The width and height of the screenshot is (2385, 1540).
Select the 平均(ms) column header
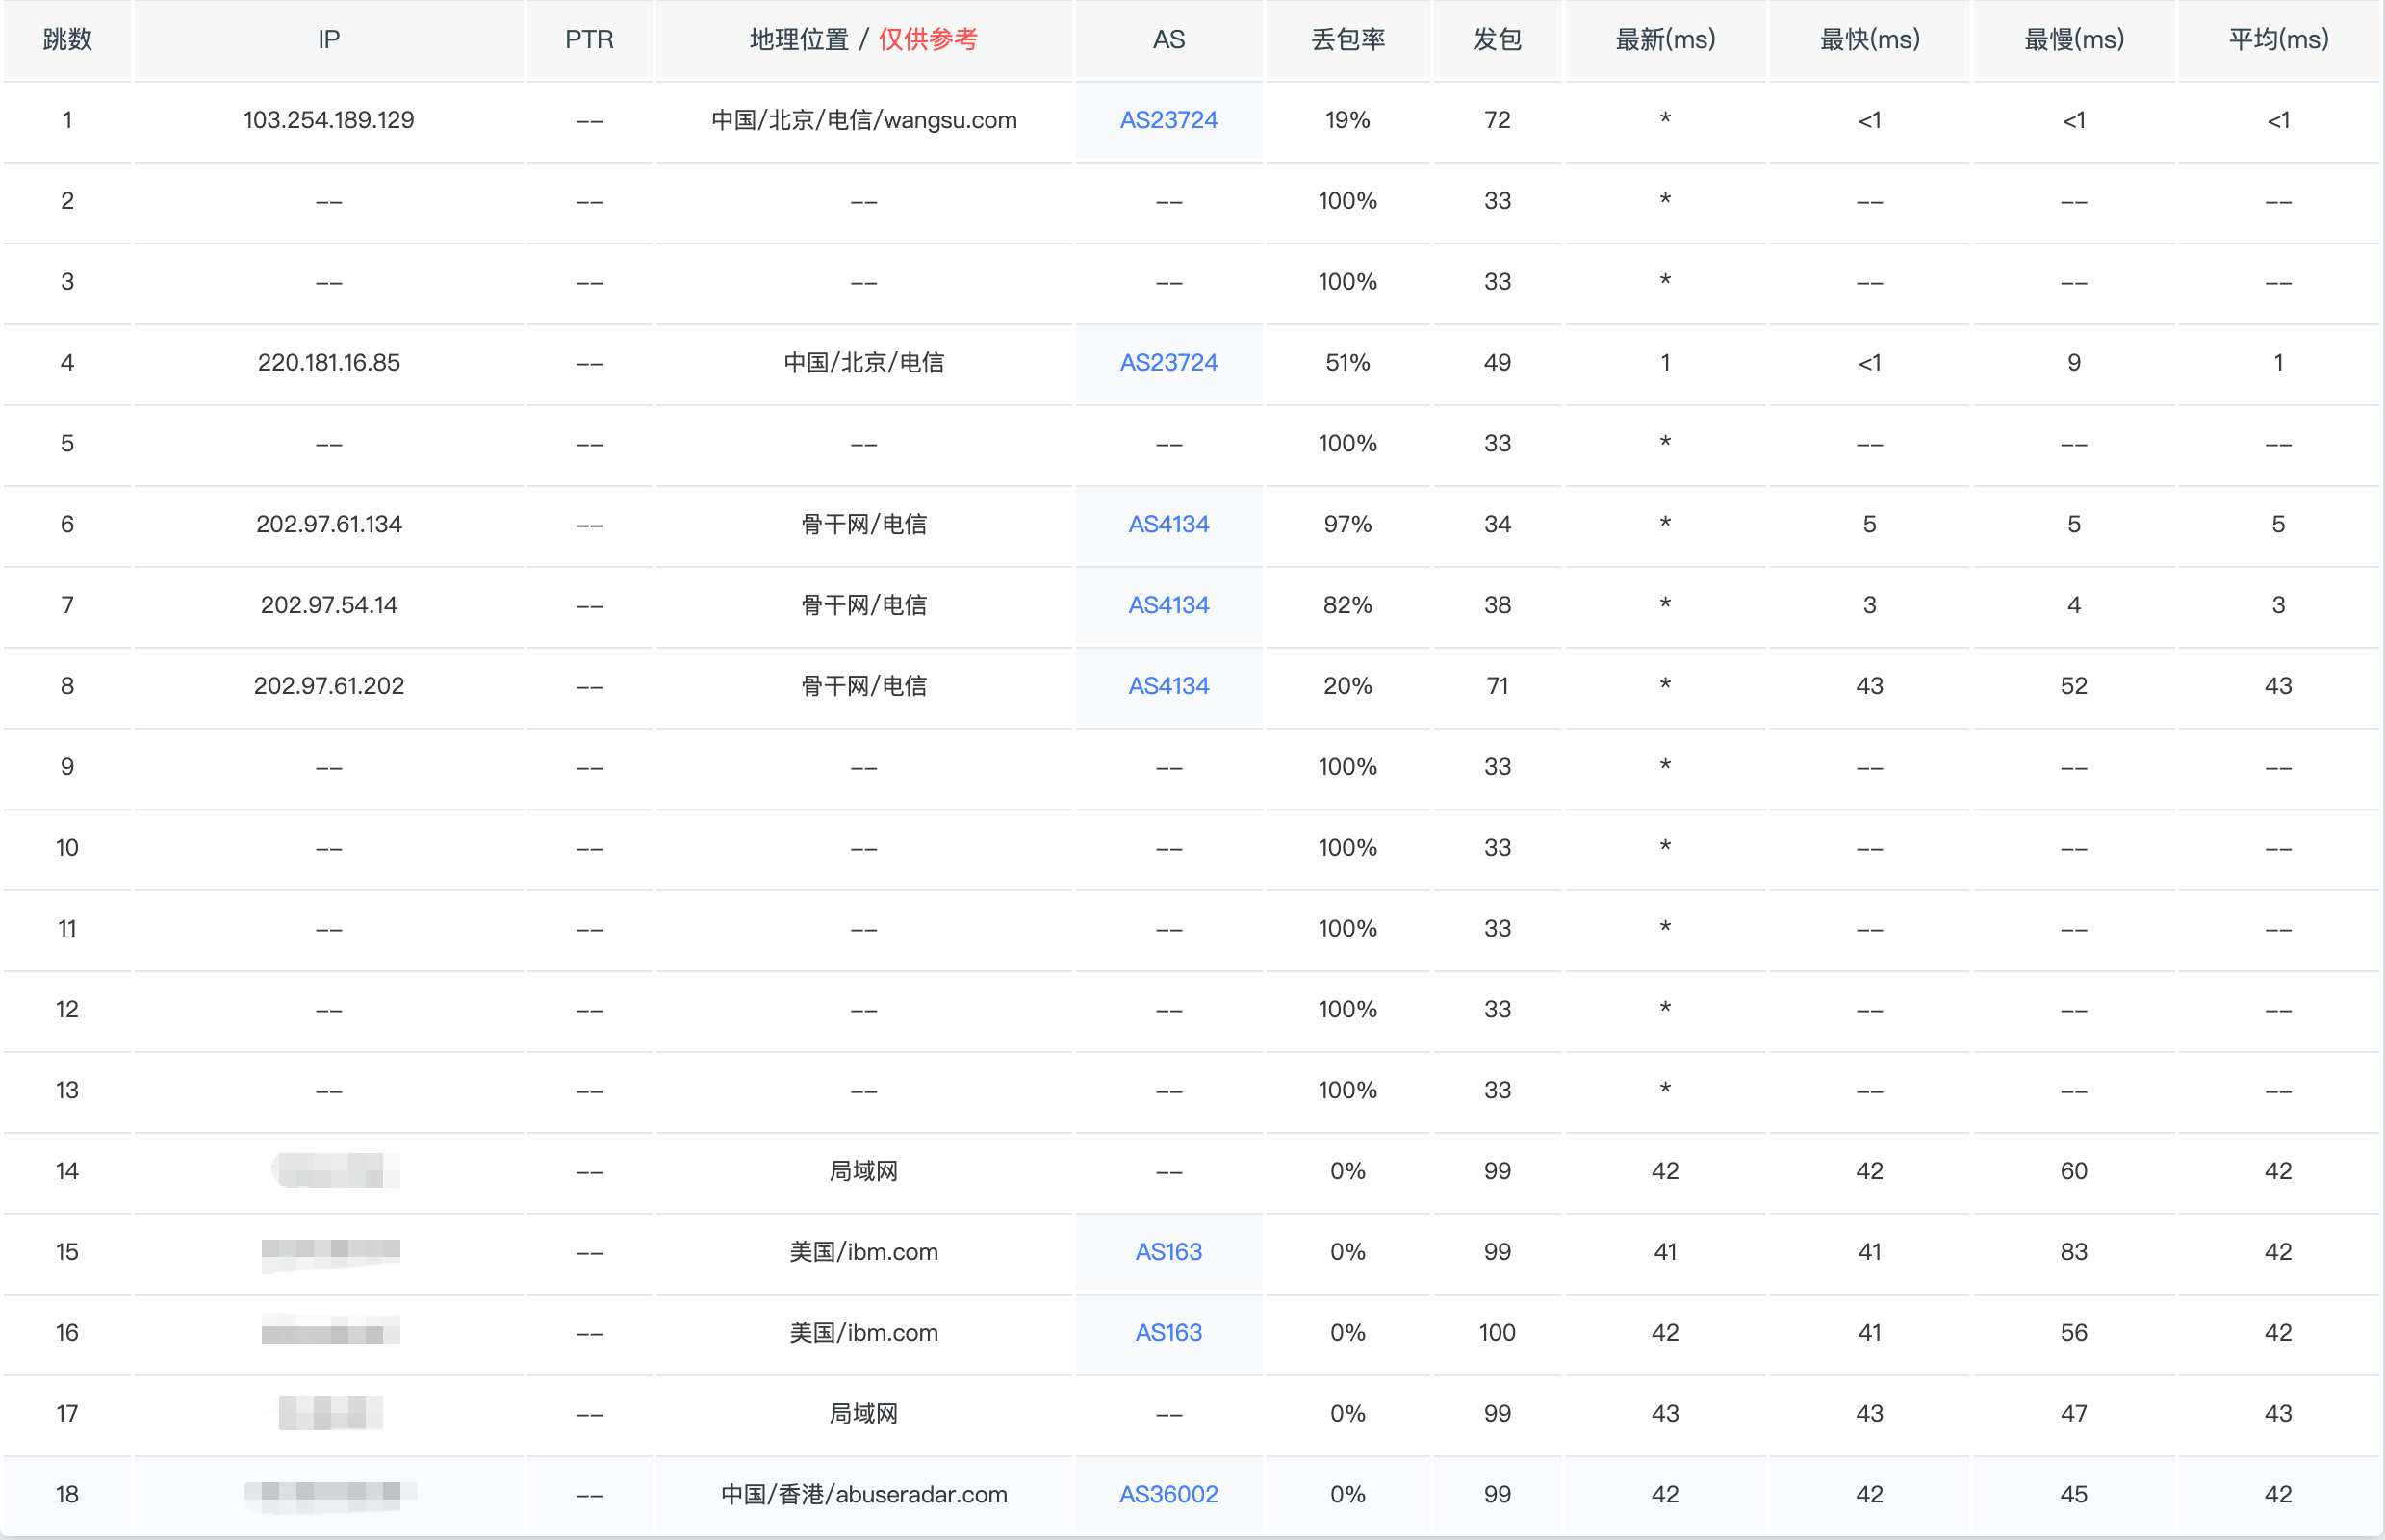[x=2278, y=40]
